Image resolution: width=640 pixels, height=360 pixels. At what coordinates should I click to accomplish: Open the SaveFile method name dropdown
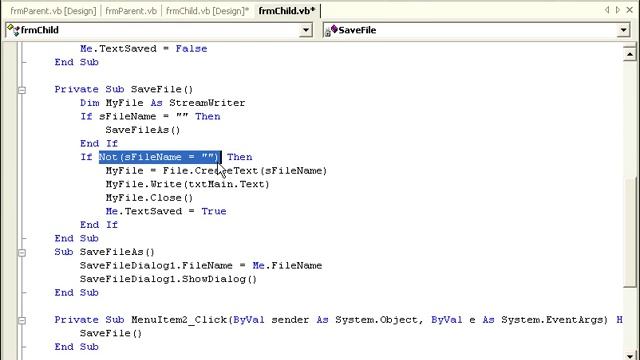(623, 30)
